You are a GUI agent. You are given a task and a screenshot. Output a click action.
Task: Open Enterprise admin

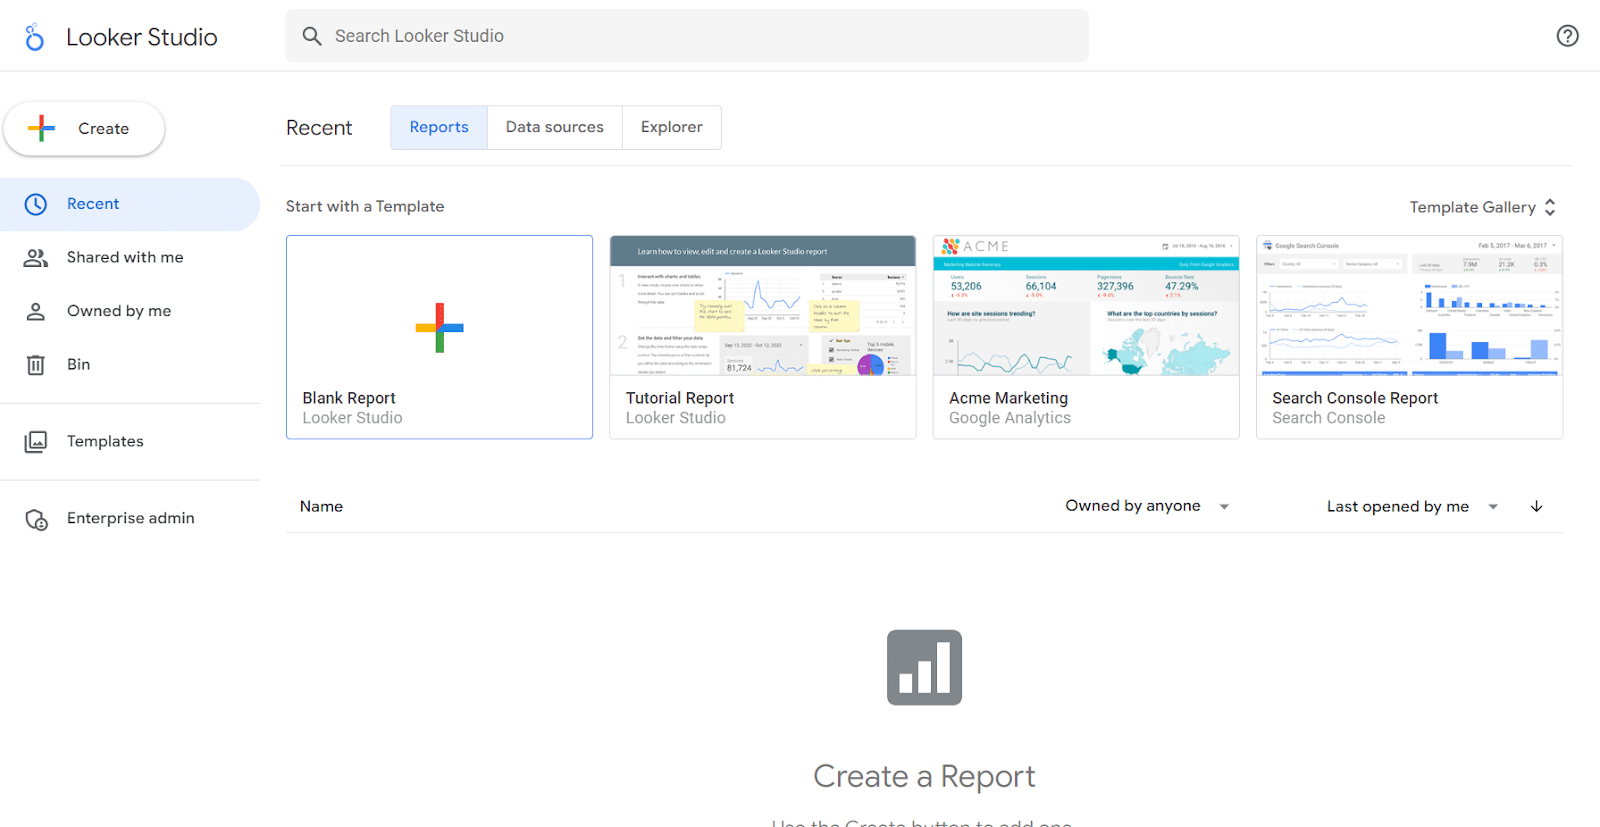[x=130, y=519]
